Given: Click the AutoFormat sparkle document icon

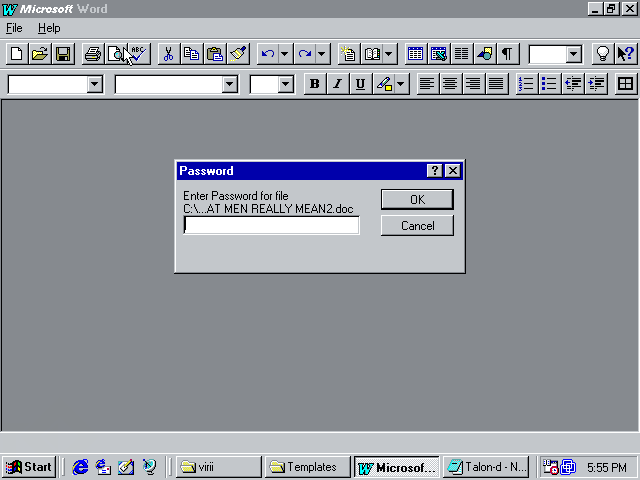Looking at the screenshot, I should point(349,53).
